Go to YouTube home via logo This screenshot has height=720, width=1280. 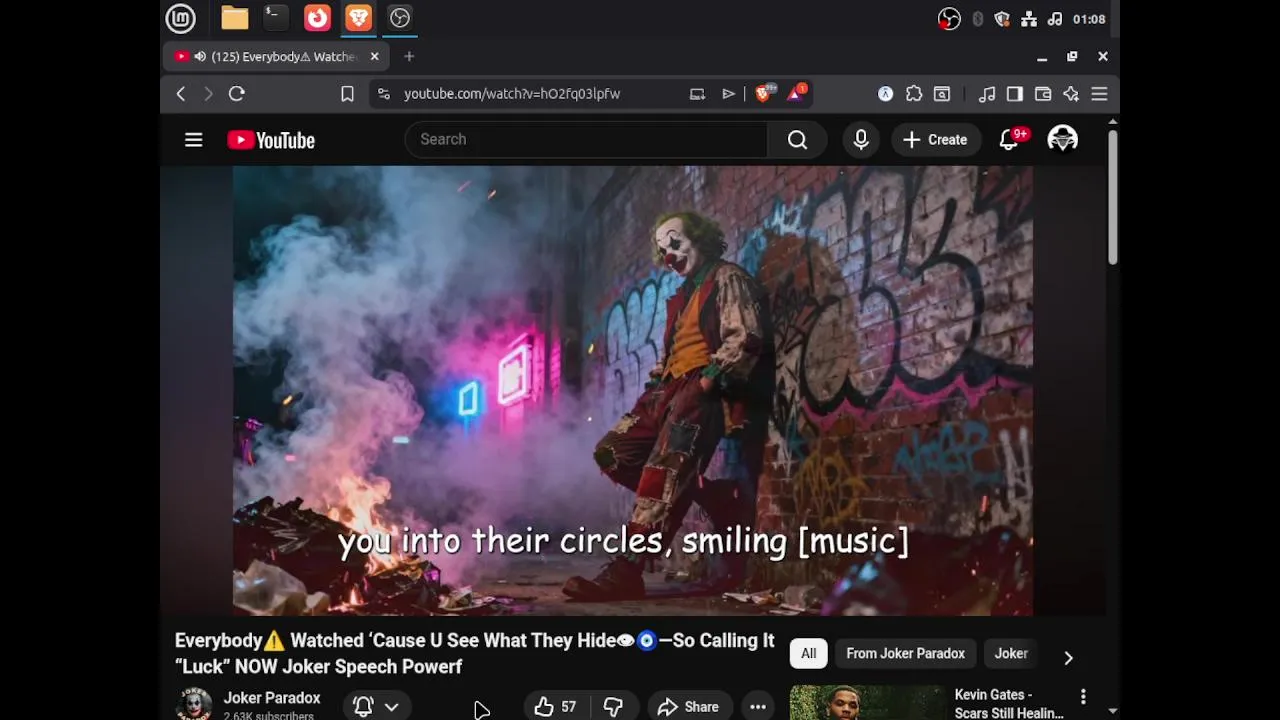coord(271,140)
